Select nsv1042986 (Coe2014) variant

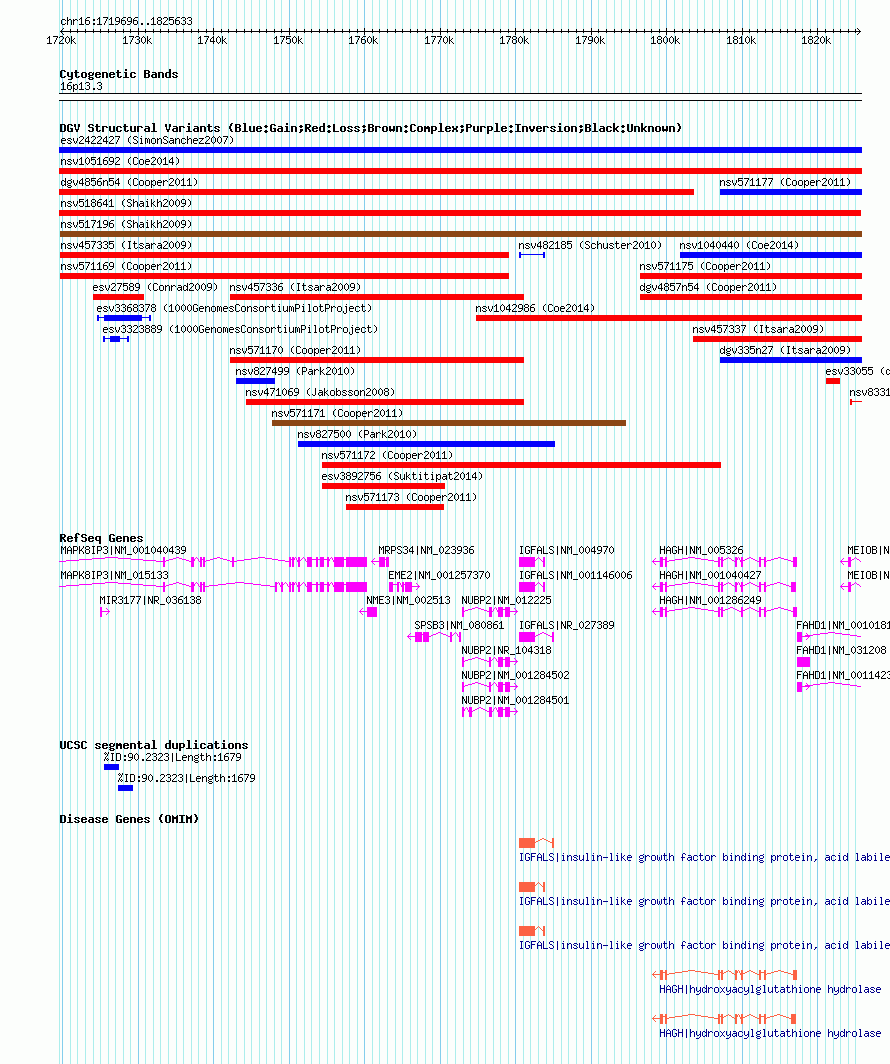(x=669, y=318)
